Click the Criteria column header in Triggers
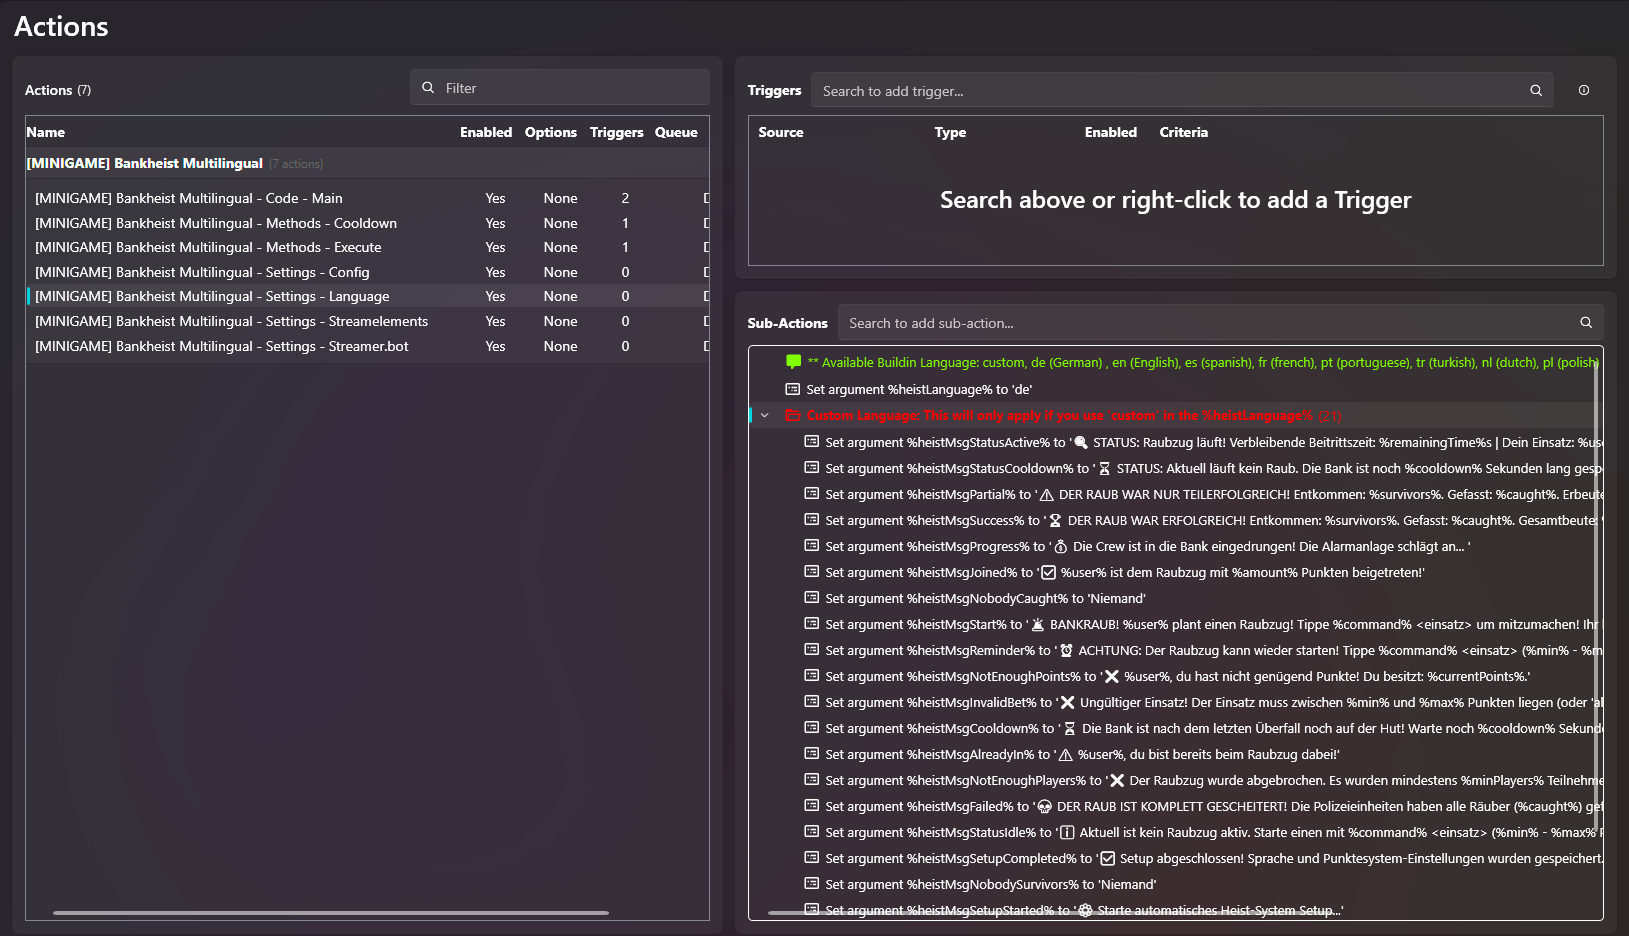Viewport: 1629px width, 936px height. 1184,132
